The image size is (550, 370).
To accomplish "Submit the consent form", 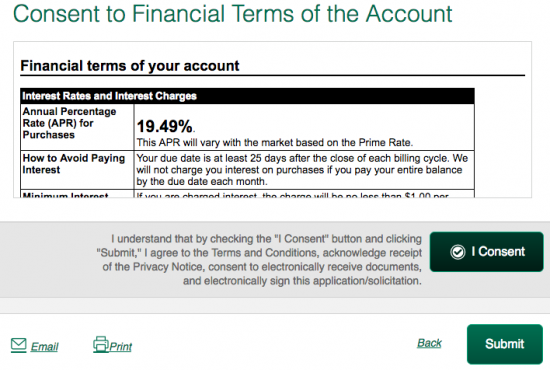I will click(505, 344).
